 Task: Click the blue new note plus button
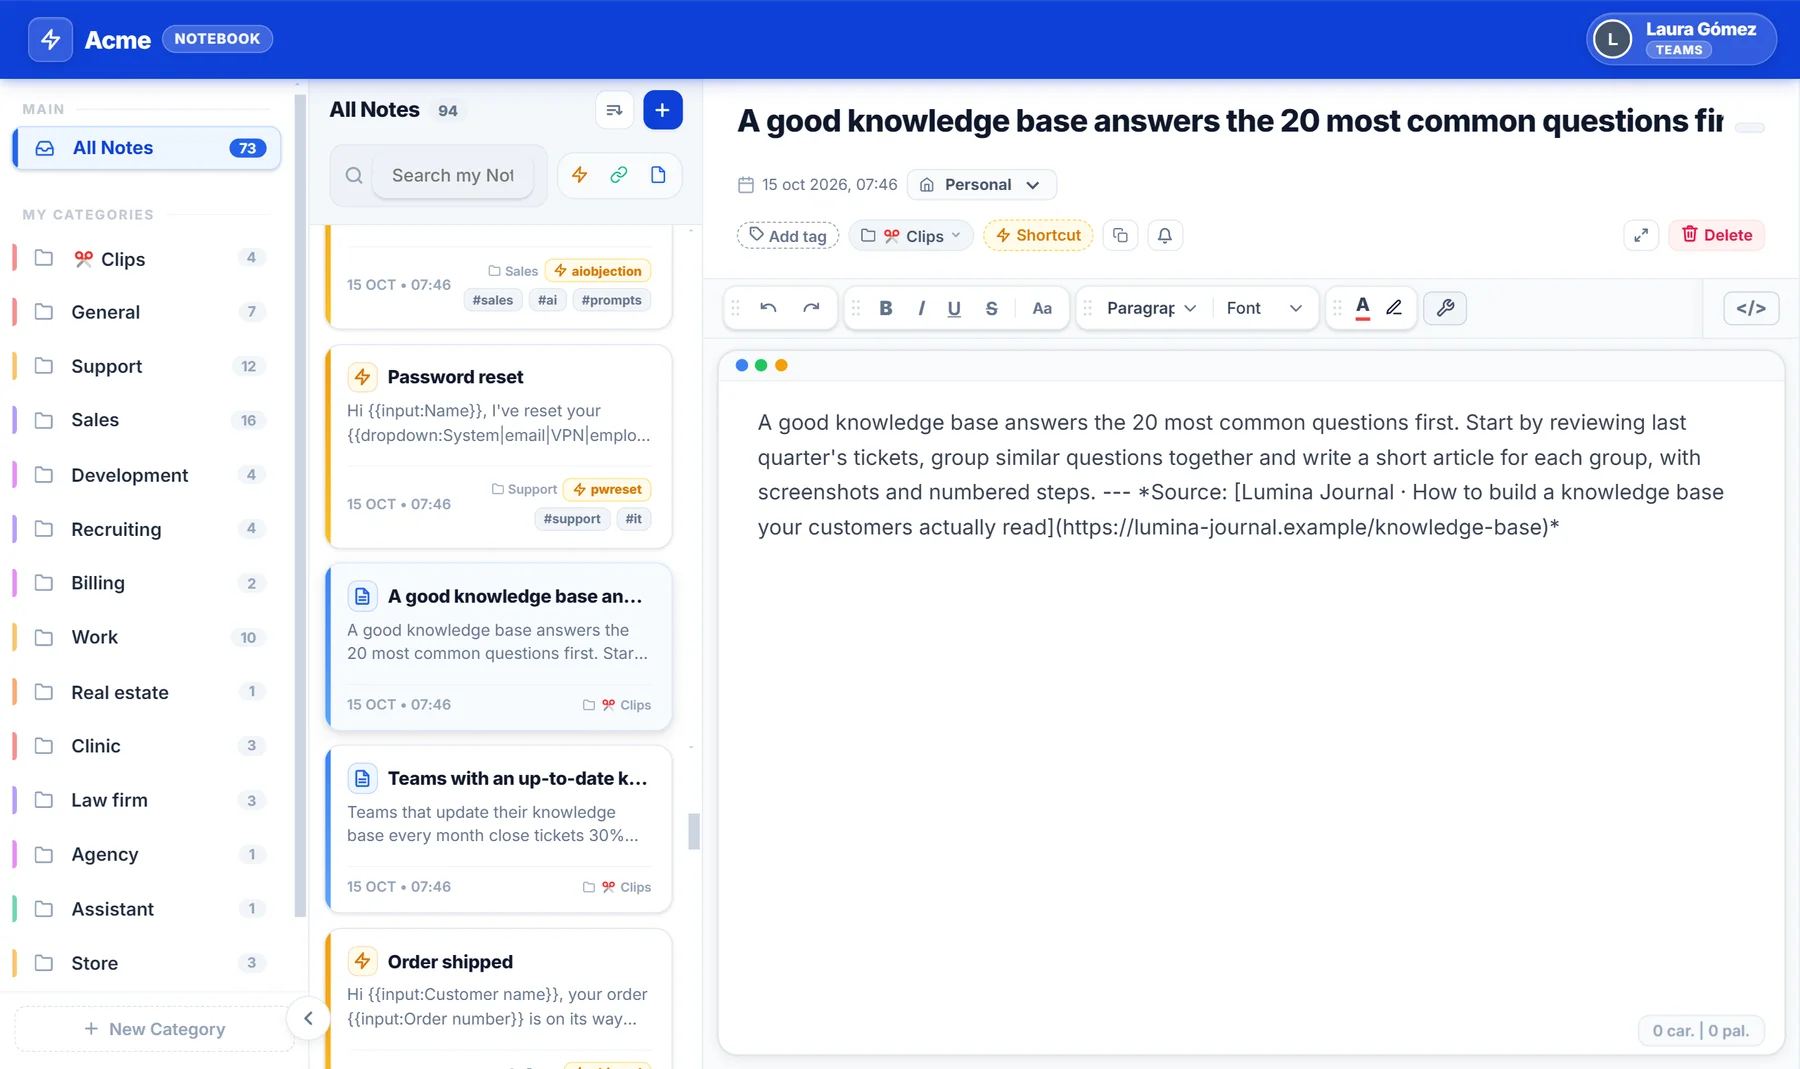pos(662,110)
